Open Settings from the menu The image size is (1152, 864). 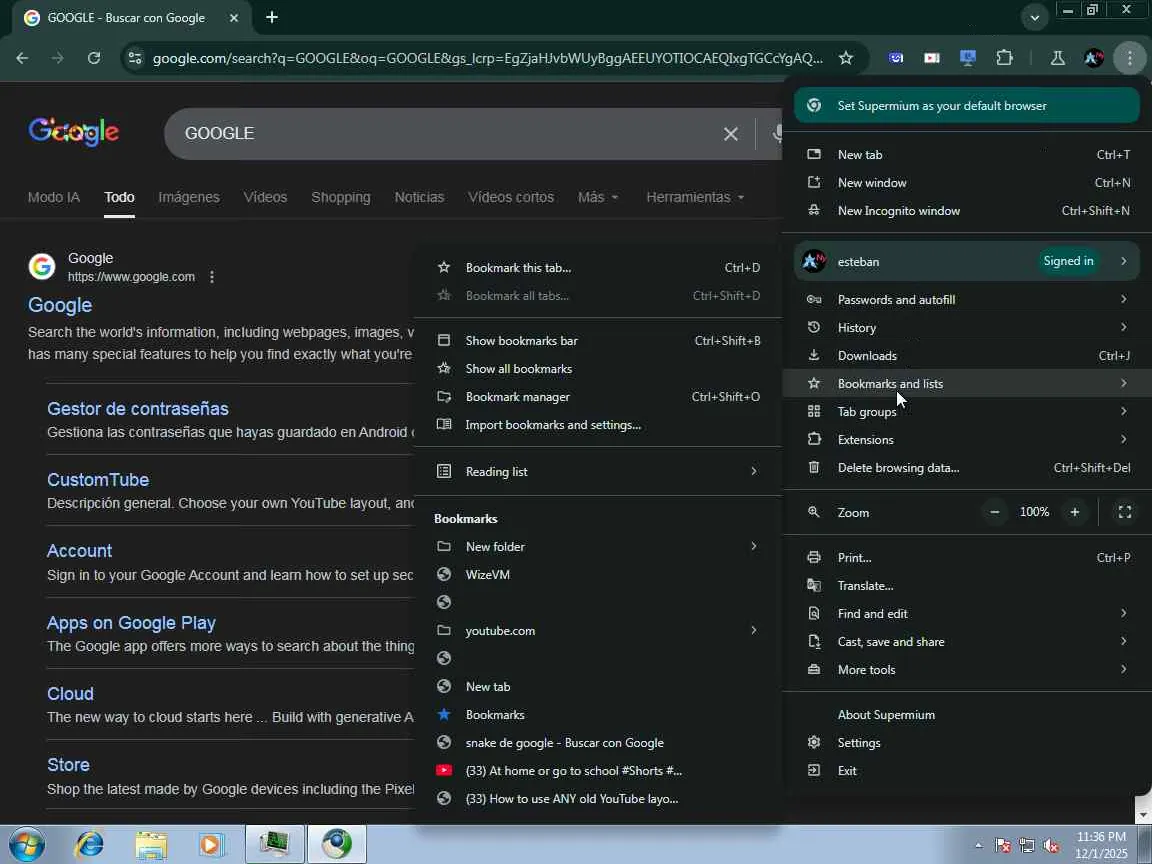tap(968, 743)
